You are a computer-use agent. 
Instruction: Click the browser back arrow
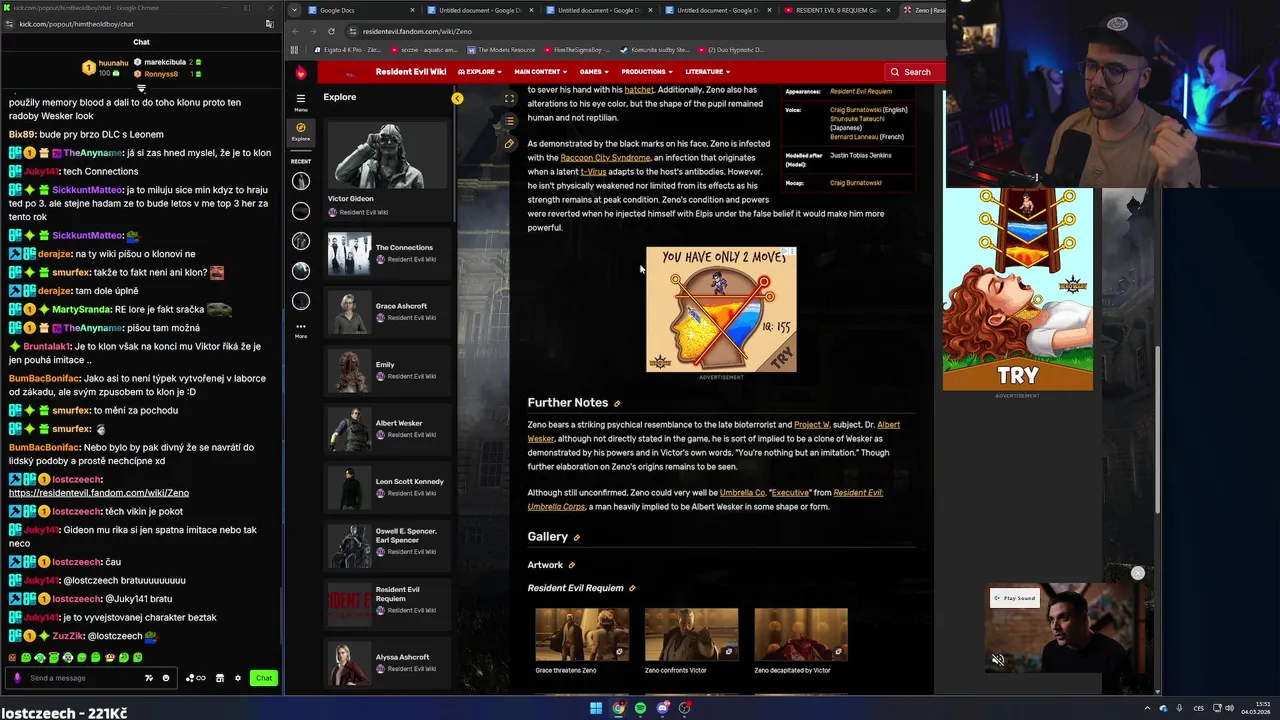pos(295,31)
